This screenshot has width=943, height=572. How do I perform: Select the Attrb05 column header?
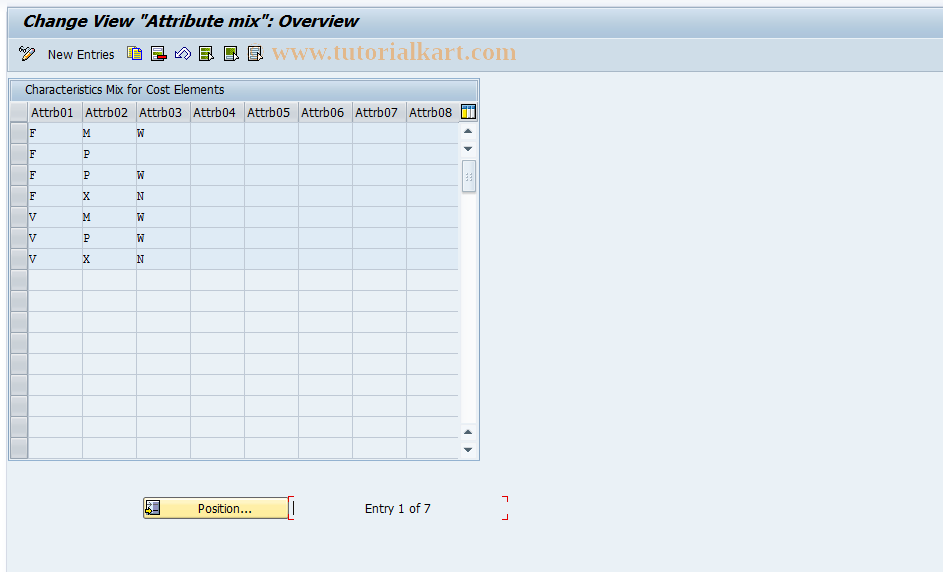(x=271, y=112)
